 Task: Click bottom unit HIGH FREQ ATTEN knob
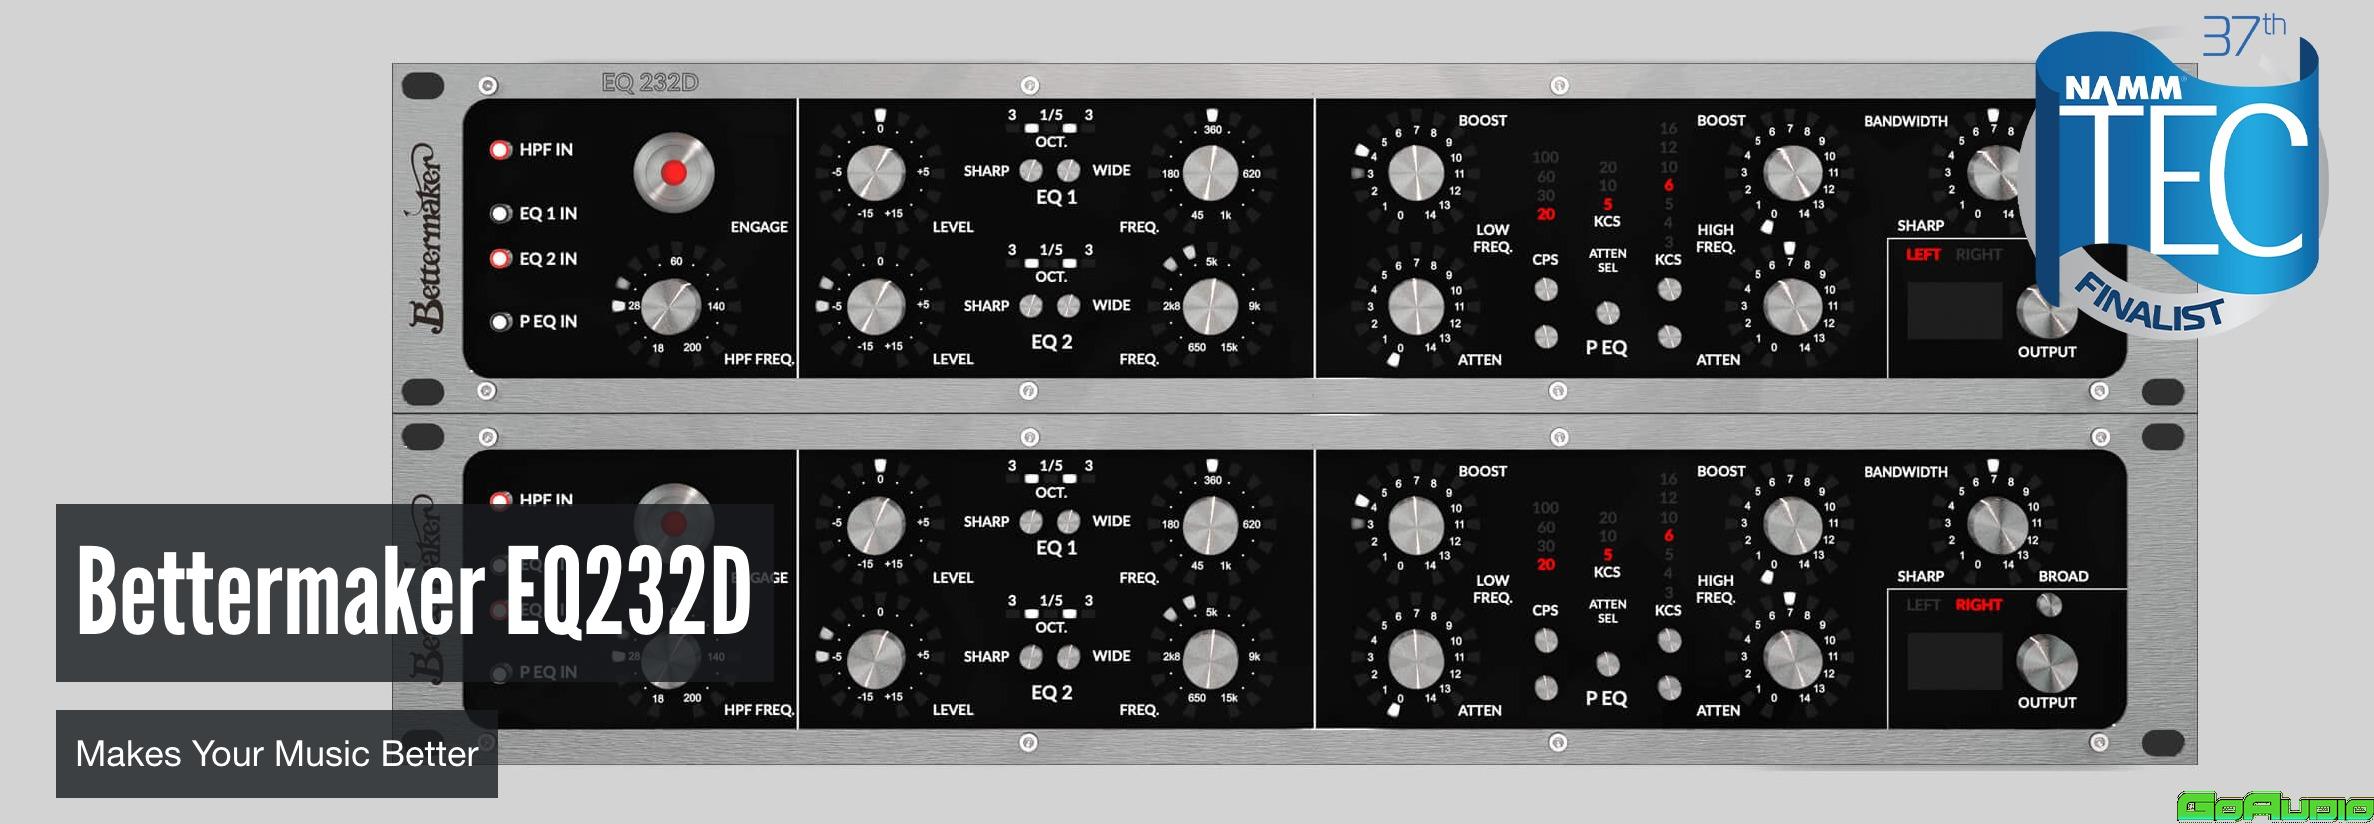(1792, 658)
